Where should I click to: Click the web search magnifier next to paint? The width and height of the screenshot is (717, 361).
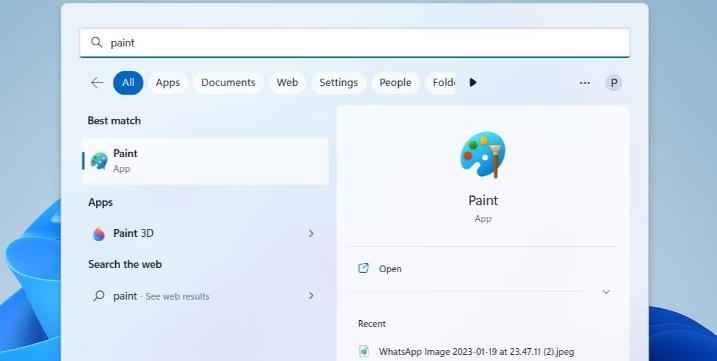(98, 296)
